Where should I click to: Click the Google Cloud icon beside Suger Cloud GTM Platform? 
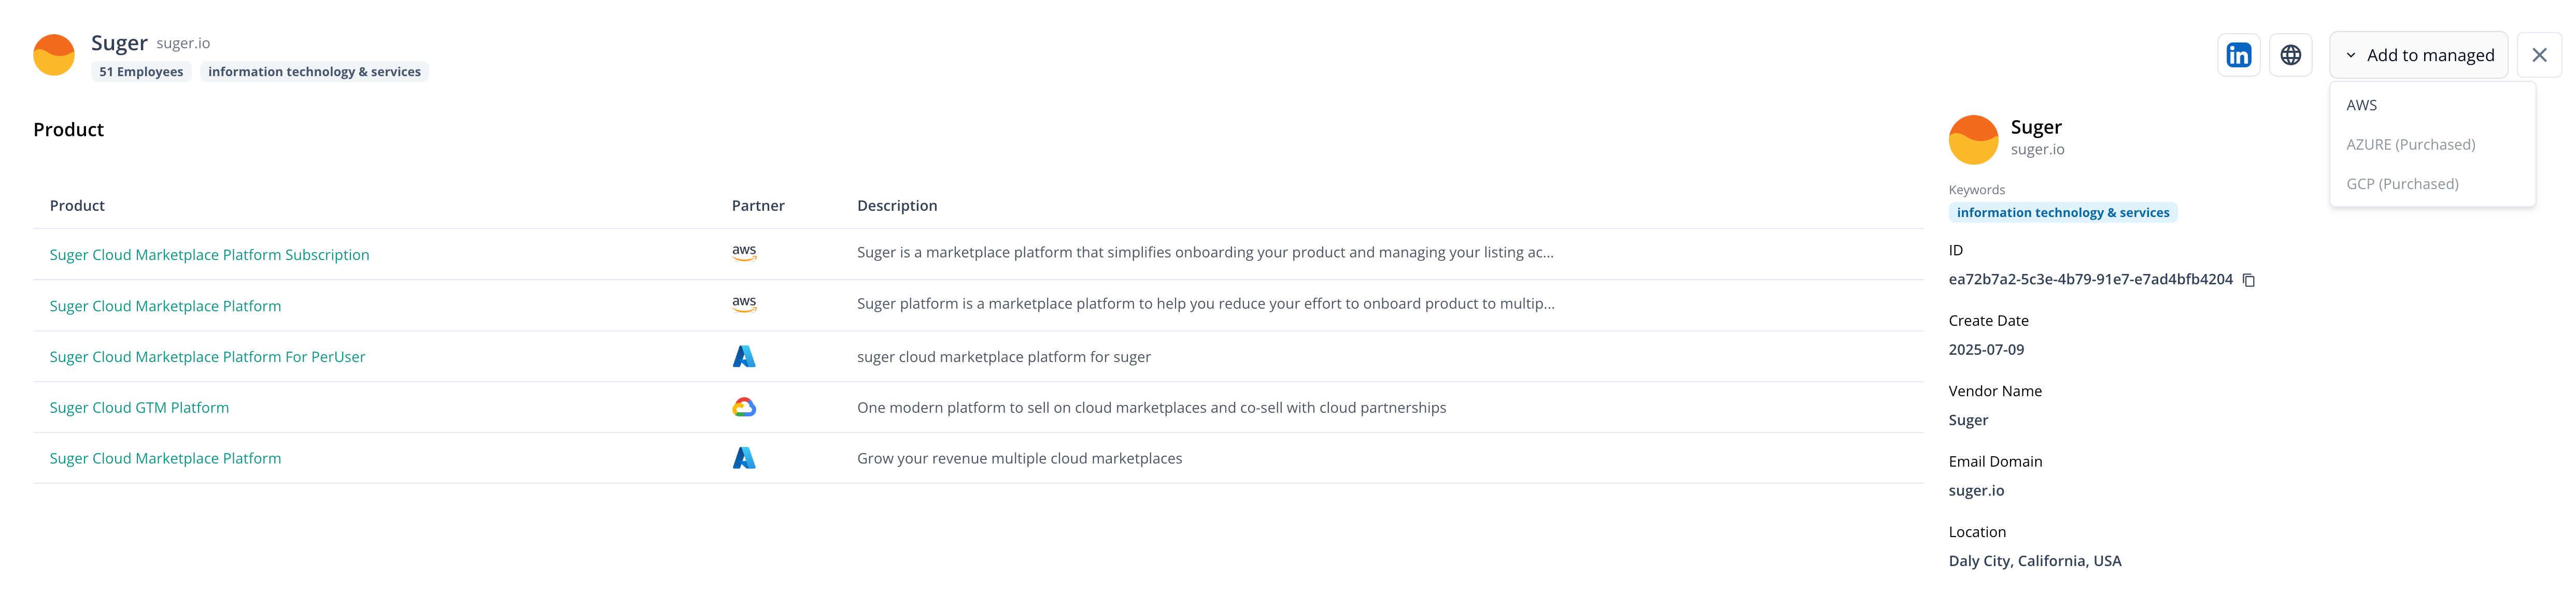click(x=744, y=407)
